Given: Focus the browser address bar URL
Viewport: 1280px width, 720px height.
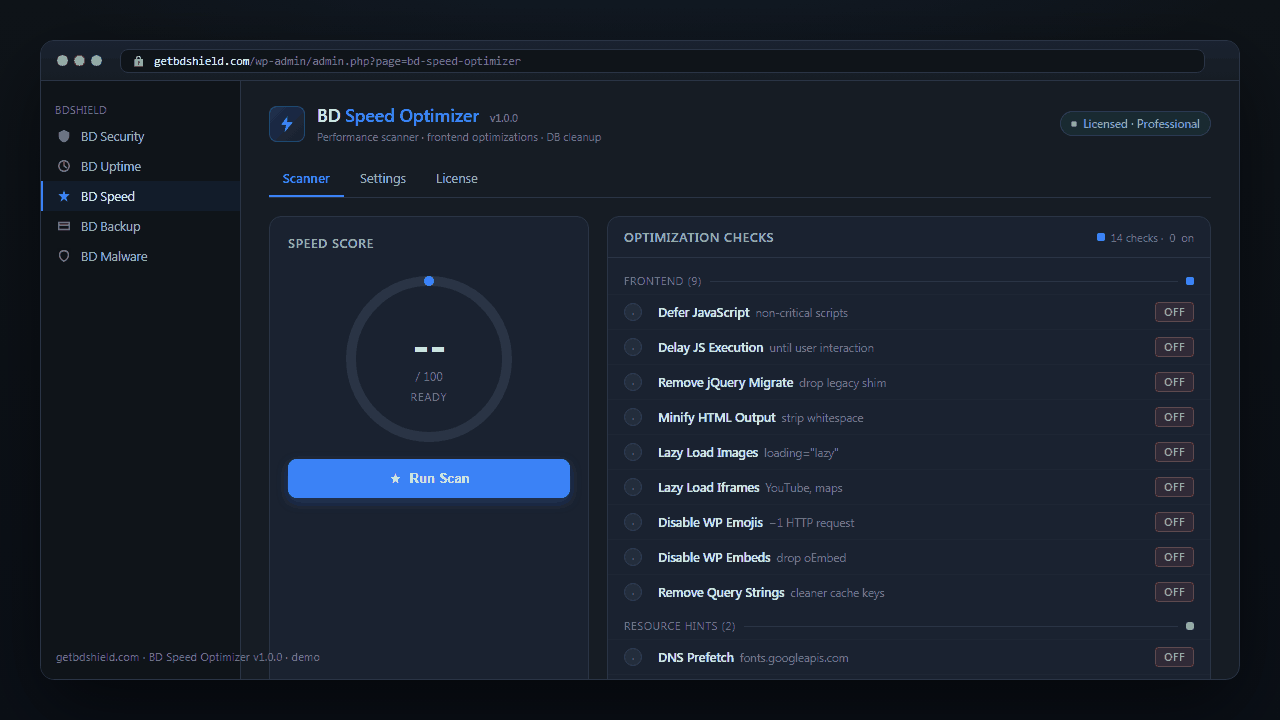Looking at the screenshot, I should [x=662, y=61].
